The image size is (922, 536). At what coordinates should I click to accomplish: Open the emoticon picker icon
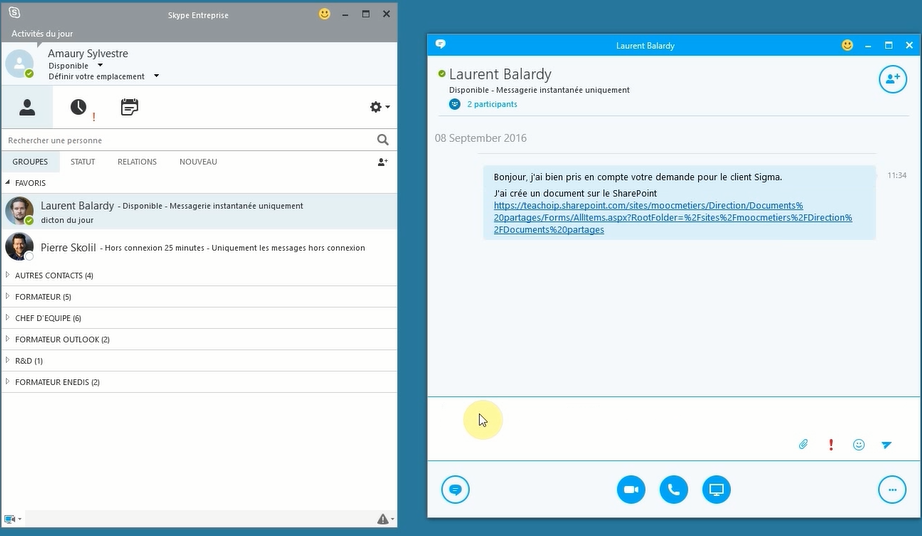858,444
